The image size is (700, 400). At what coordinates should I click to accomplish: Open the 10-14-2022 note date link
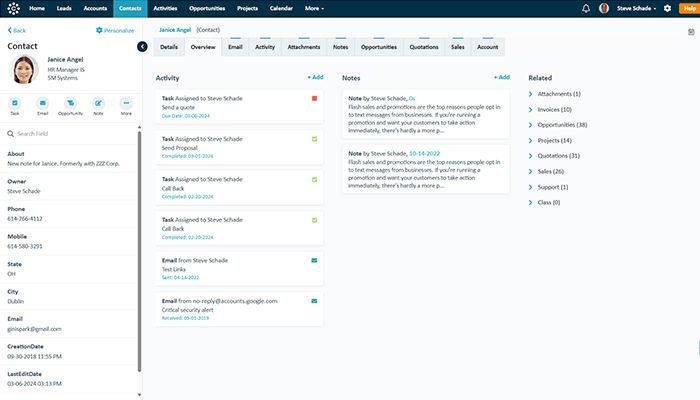point(425,153)
